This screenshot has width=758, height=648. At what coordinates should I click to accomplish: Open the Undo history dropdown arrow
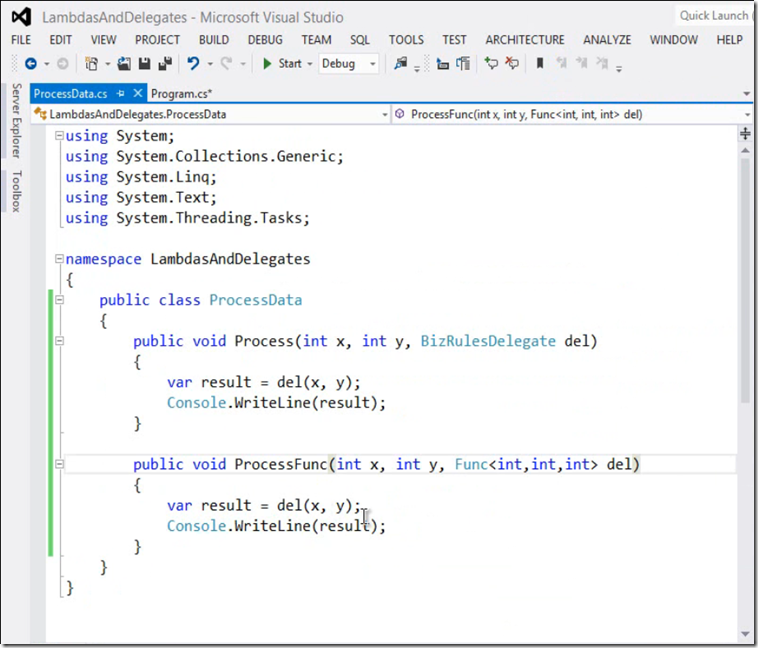pos(210,64)
